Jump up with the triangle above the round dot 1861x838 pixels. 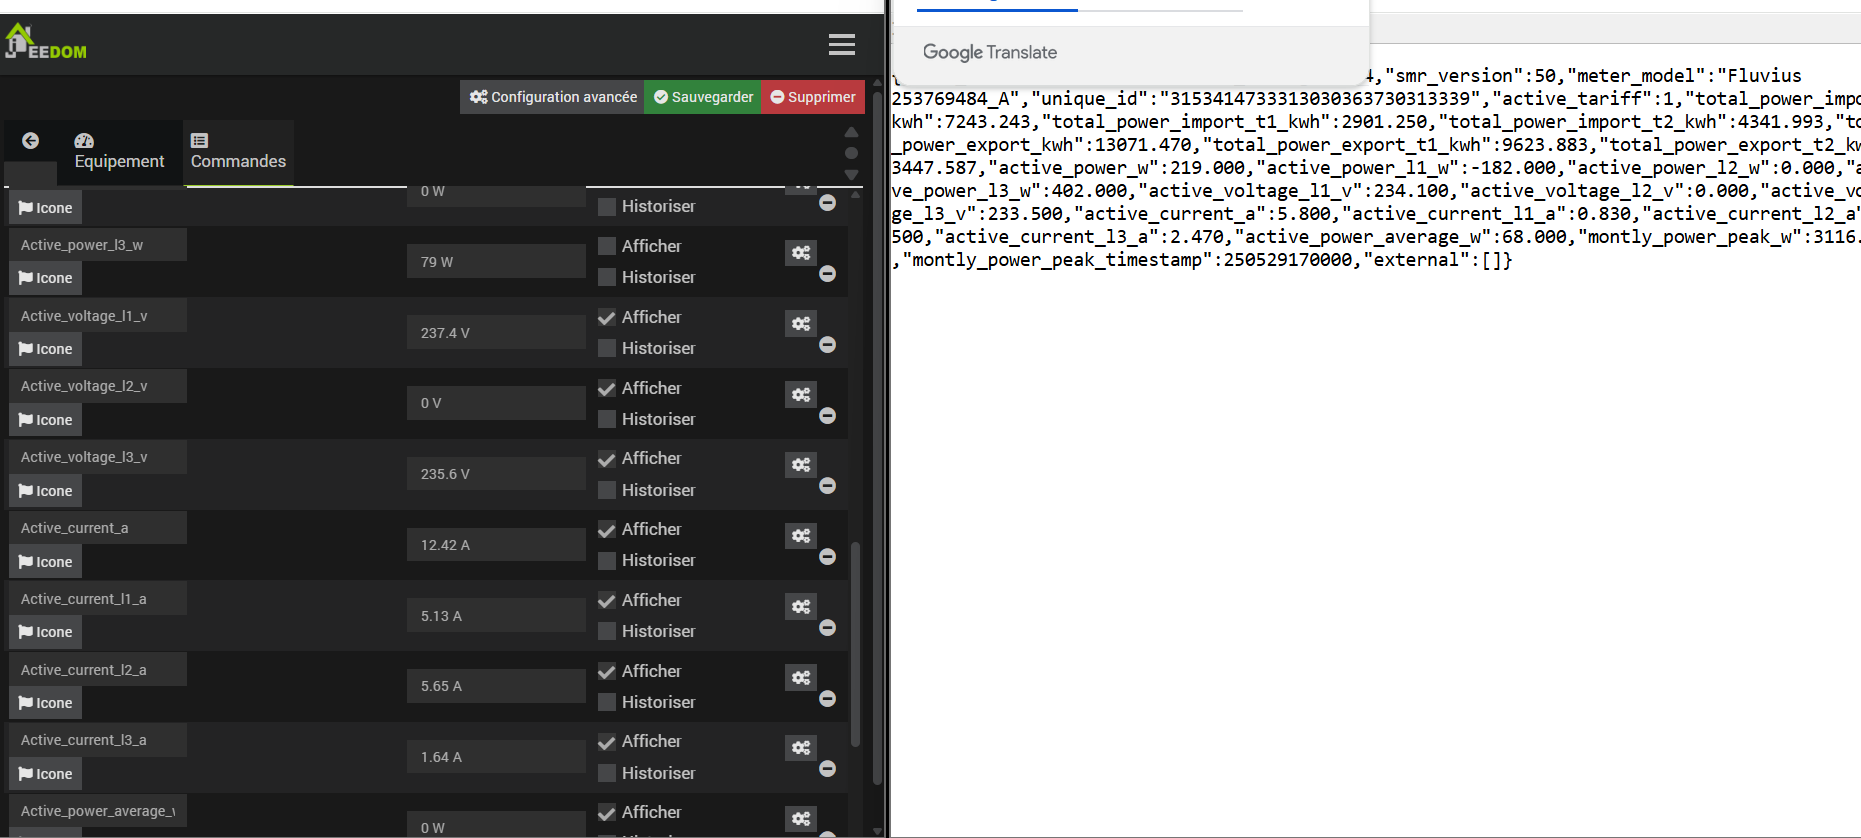tap(851, 132)
